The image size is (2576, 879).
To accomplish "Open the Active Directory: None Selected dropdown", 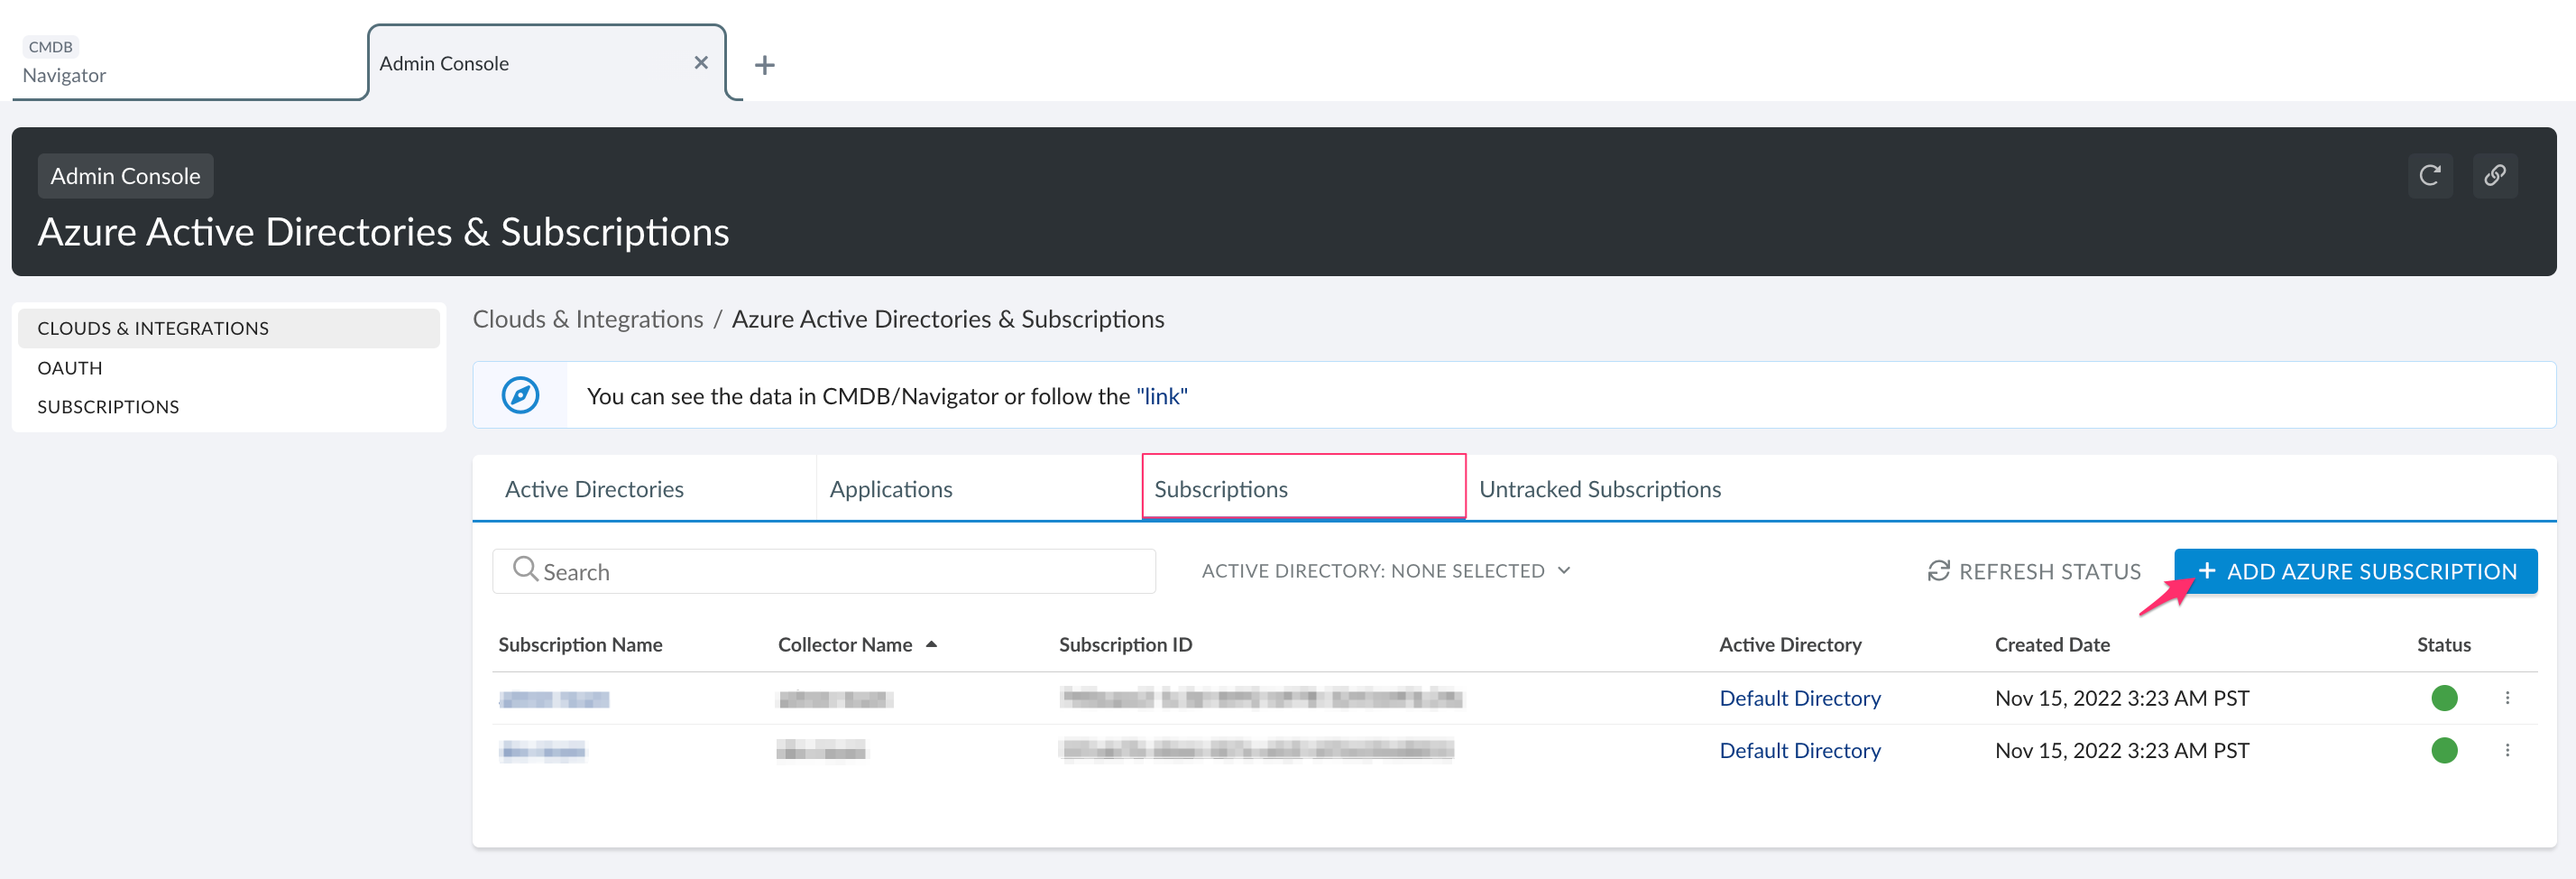I will coord(1385,570).
